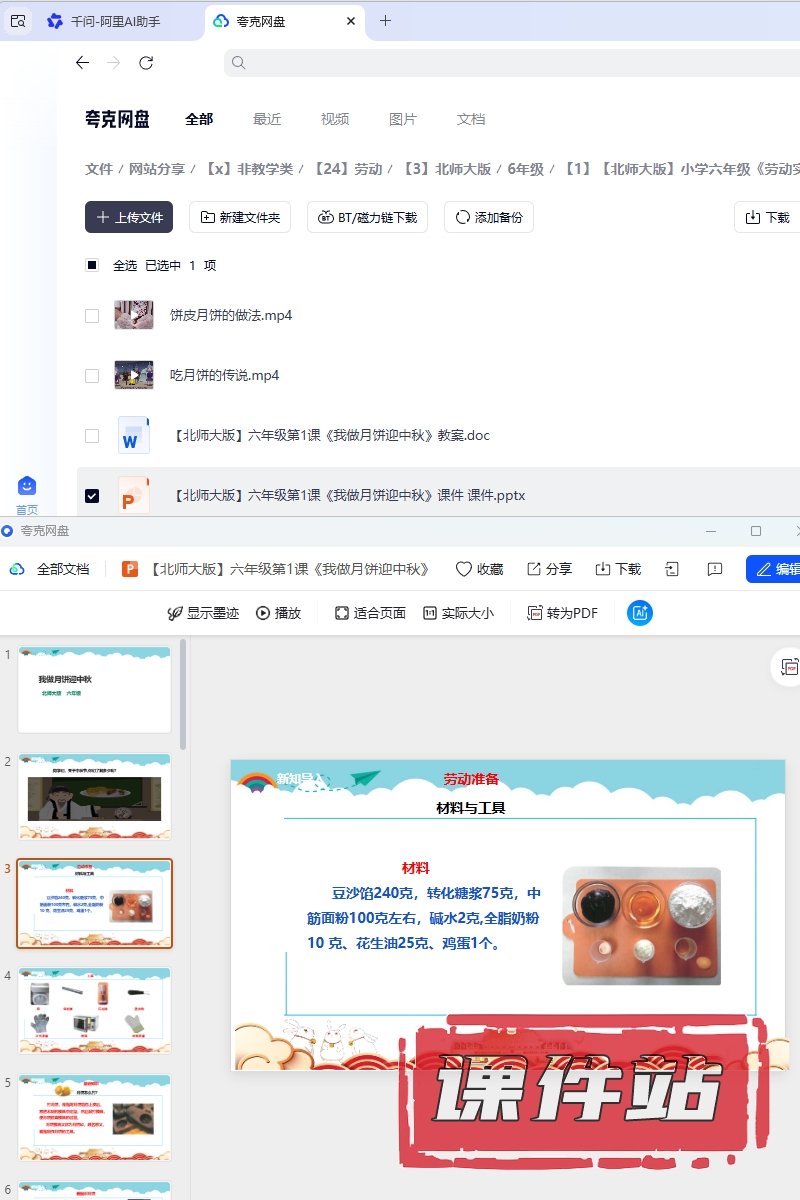Screen dimensions: 800x1200
Task: Click the feedback message icon beside 下载
Action: point(714,569)
